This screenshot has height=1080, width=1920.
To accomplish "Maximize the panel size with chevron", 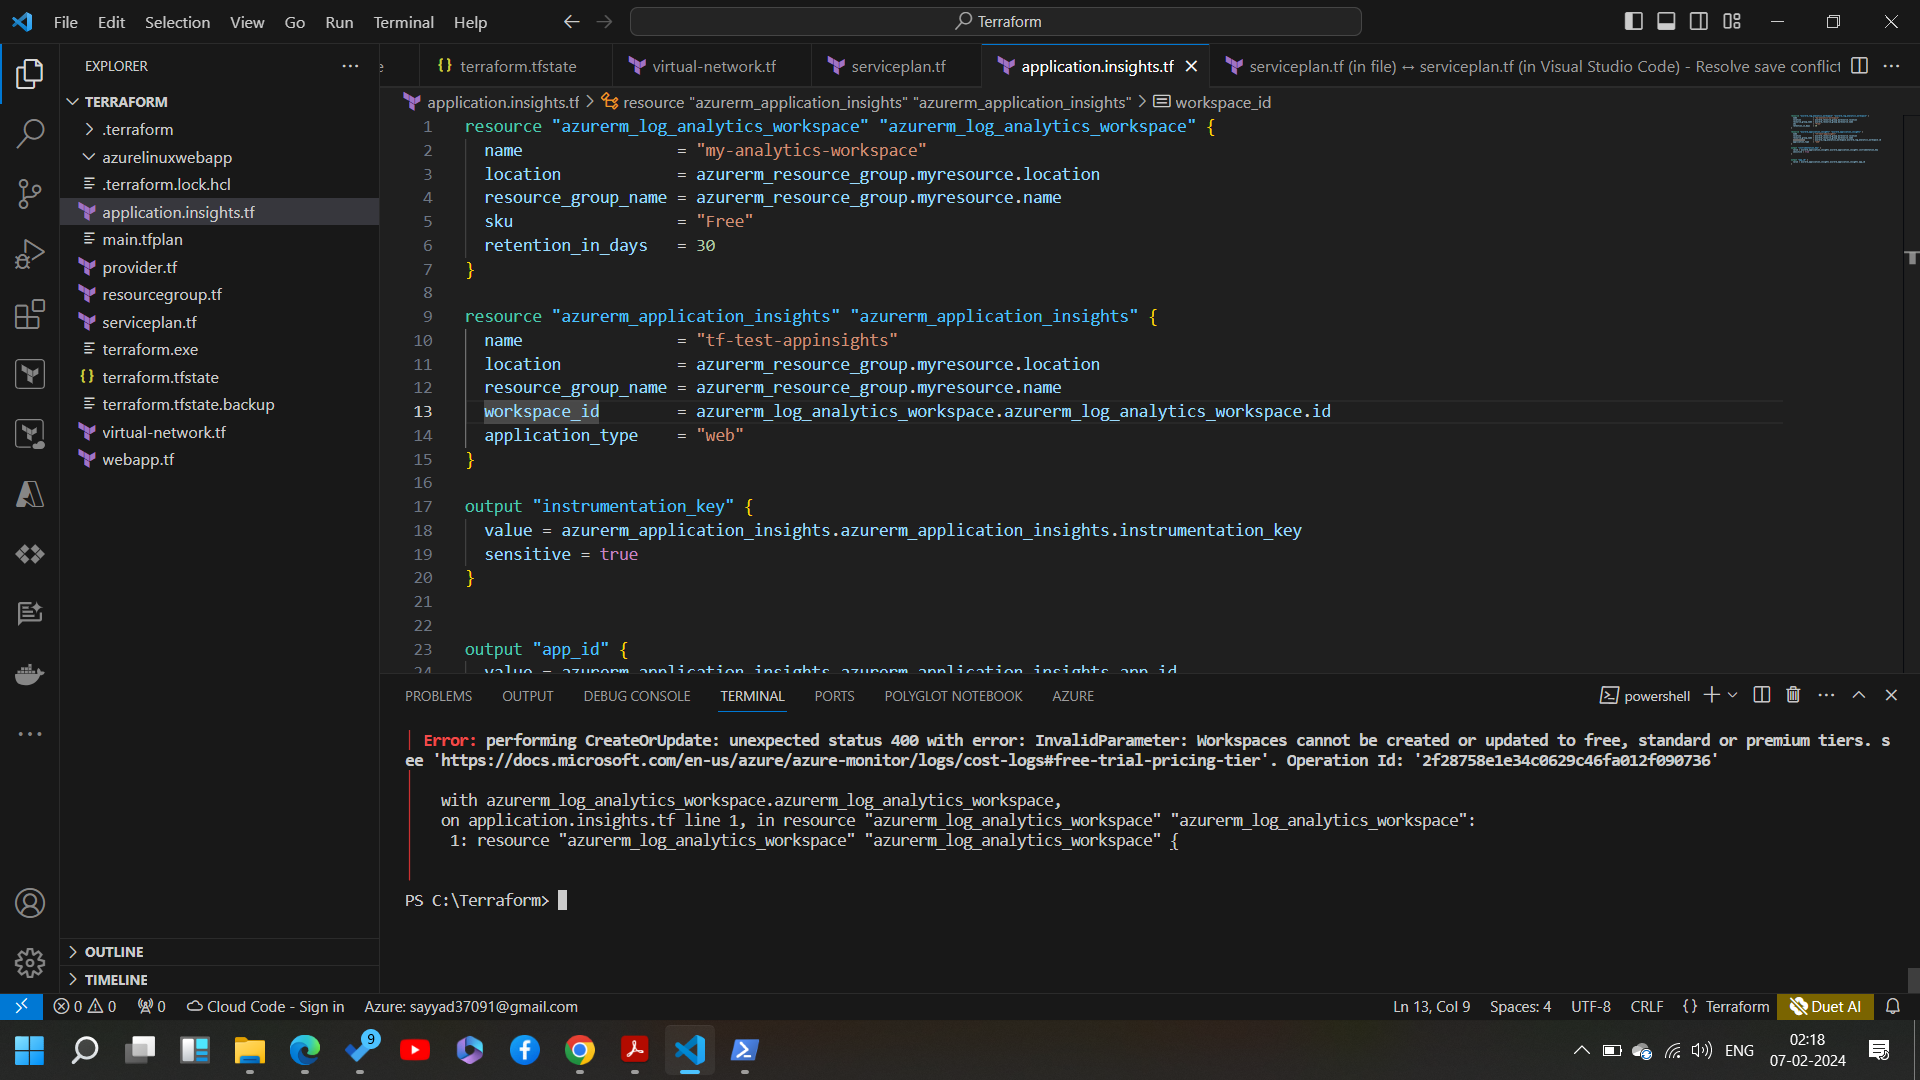I will pos(1858,695).
